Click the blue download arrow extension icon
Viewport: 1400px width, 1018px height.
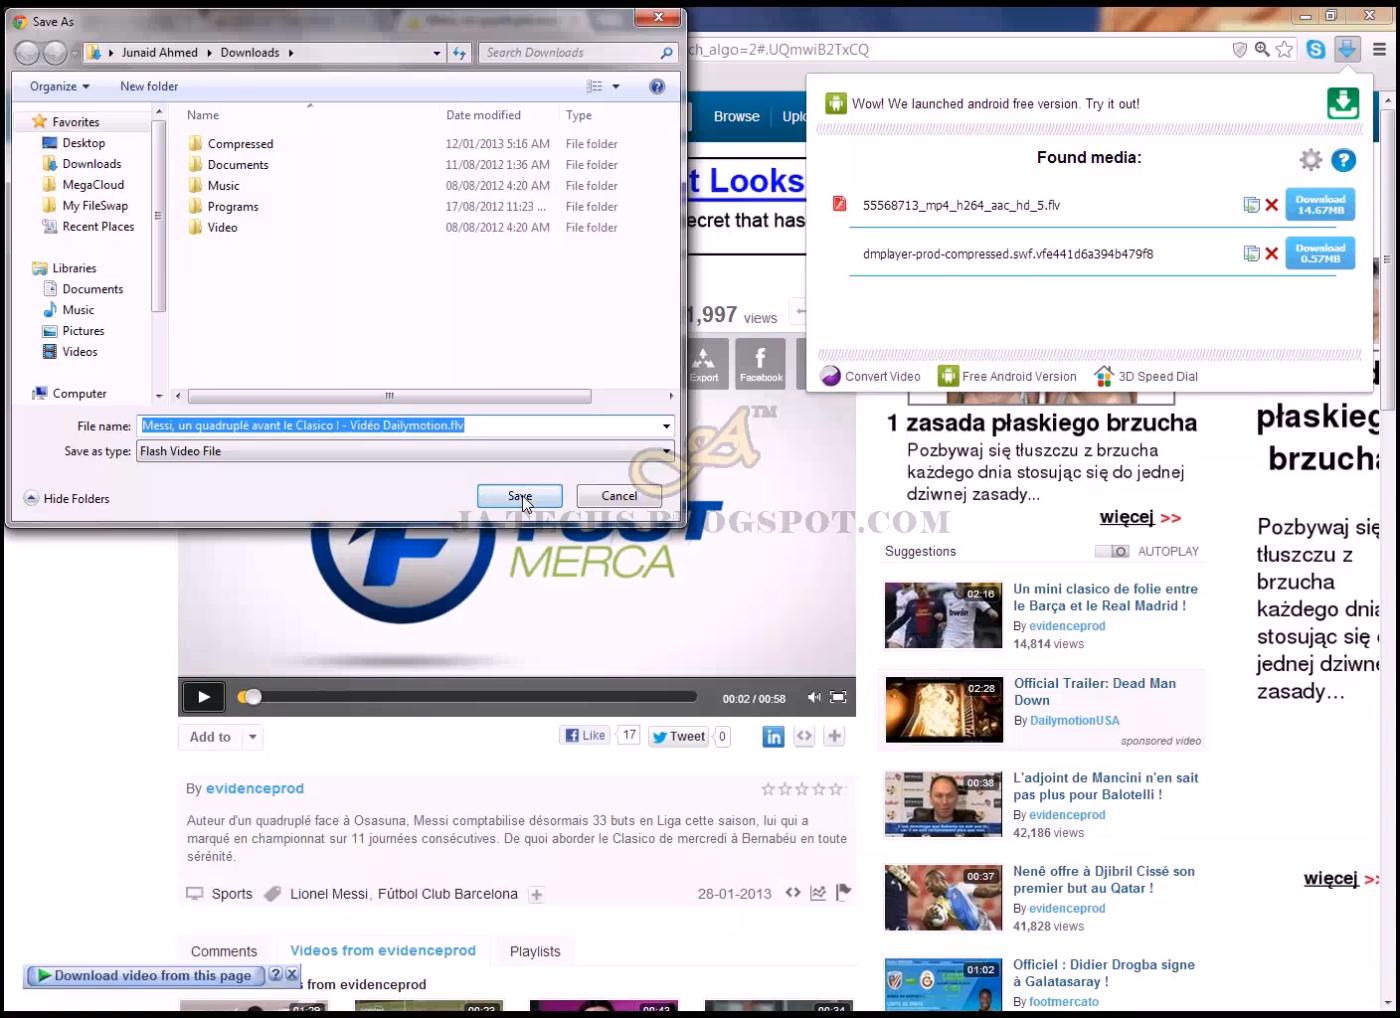(x=1344, y=48)
